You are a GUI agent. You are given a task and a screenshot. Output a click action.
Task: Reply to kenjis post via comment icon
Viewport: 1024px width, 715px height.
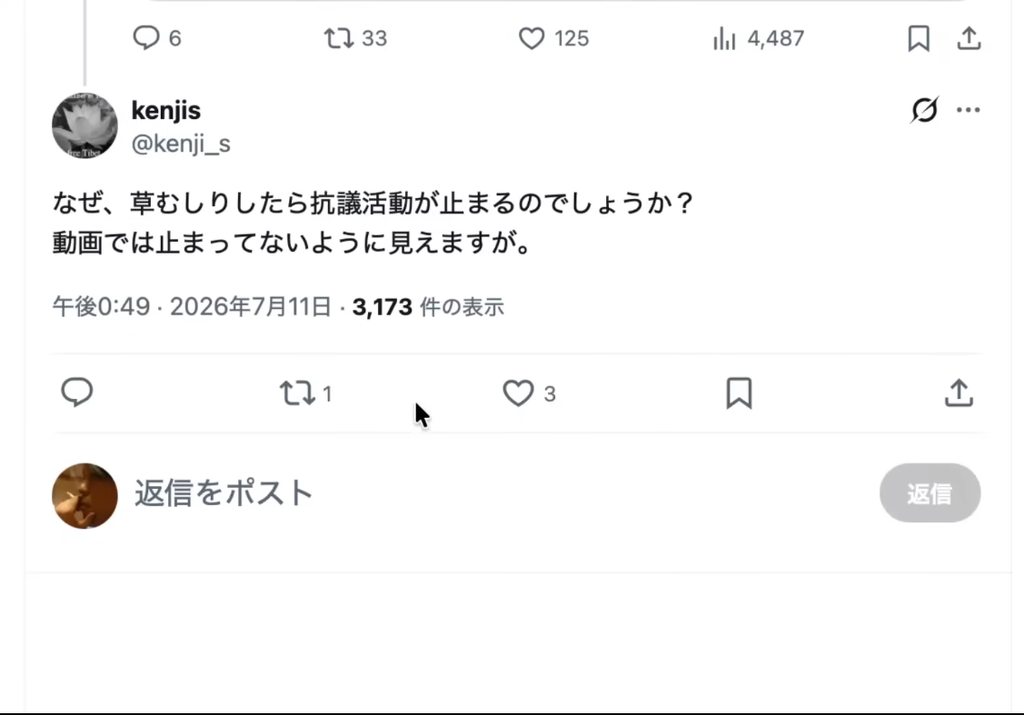point(77,392)
